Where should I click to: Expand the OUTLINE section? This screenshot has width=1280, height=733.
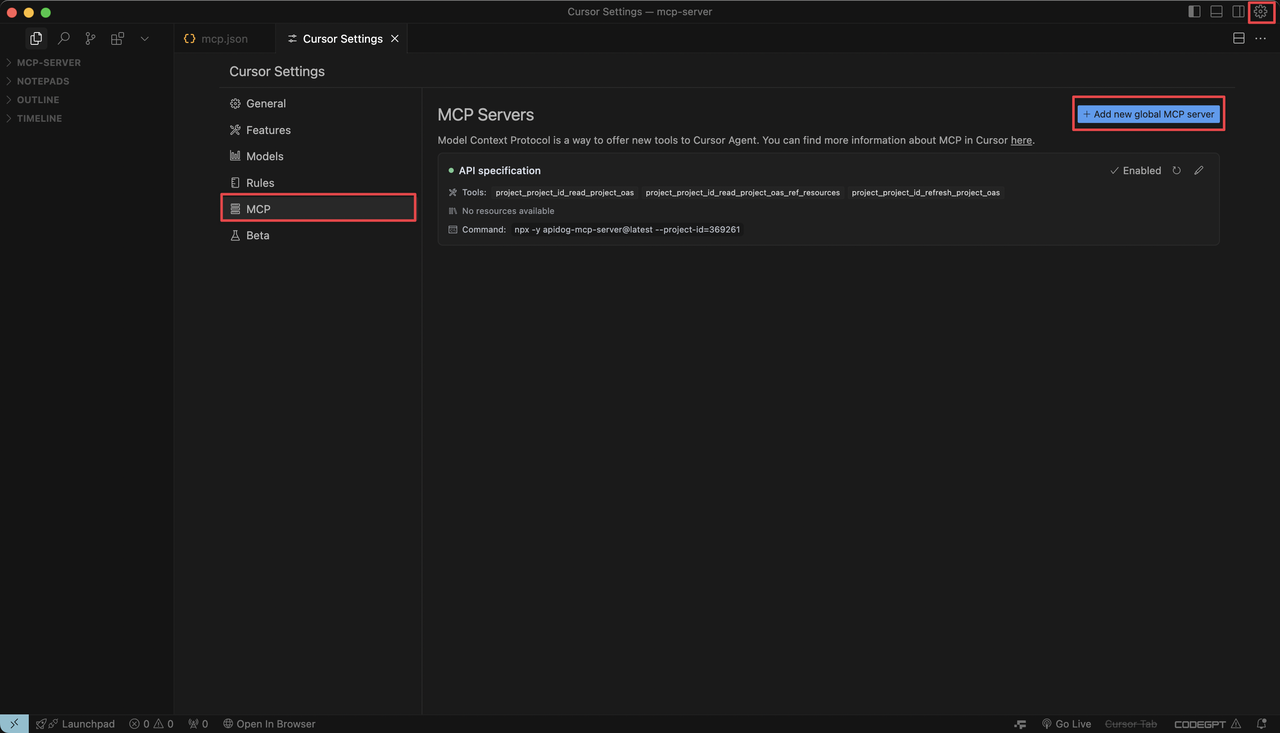point(87,100)
